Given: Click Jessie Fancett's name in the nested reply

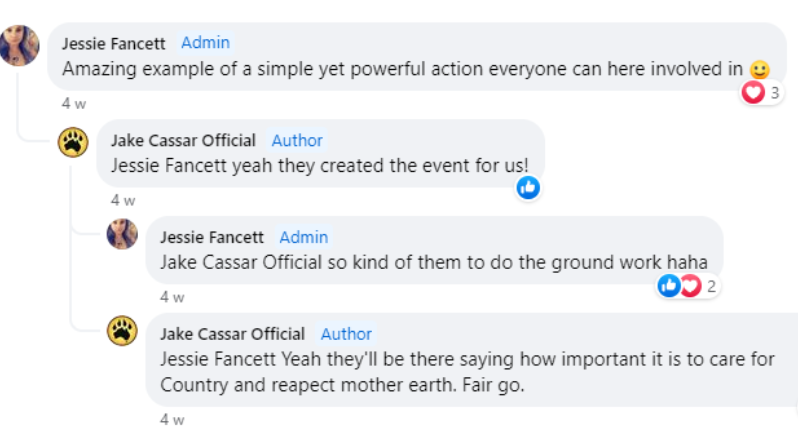Looking at the screenshot, I should (212, 237).
